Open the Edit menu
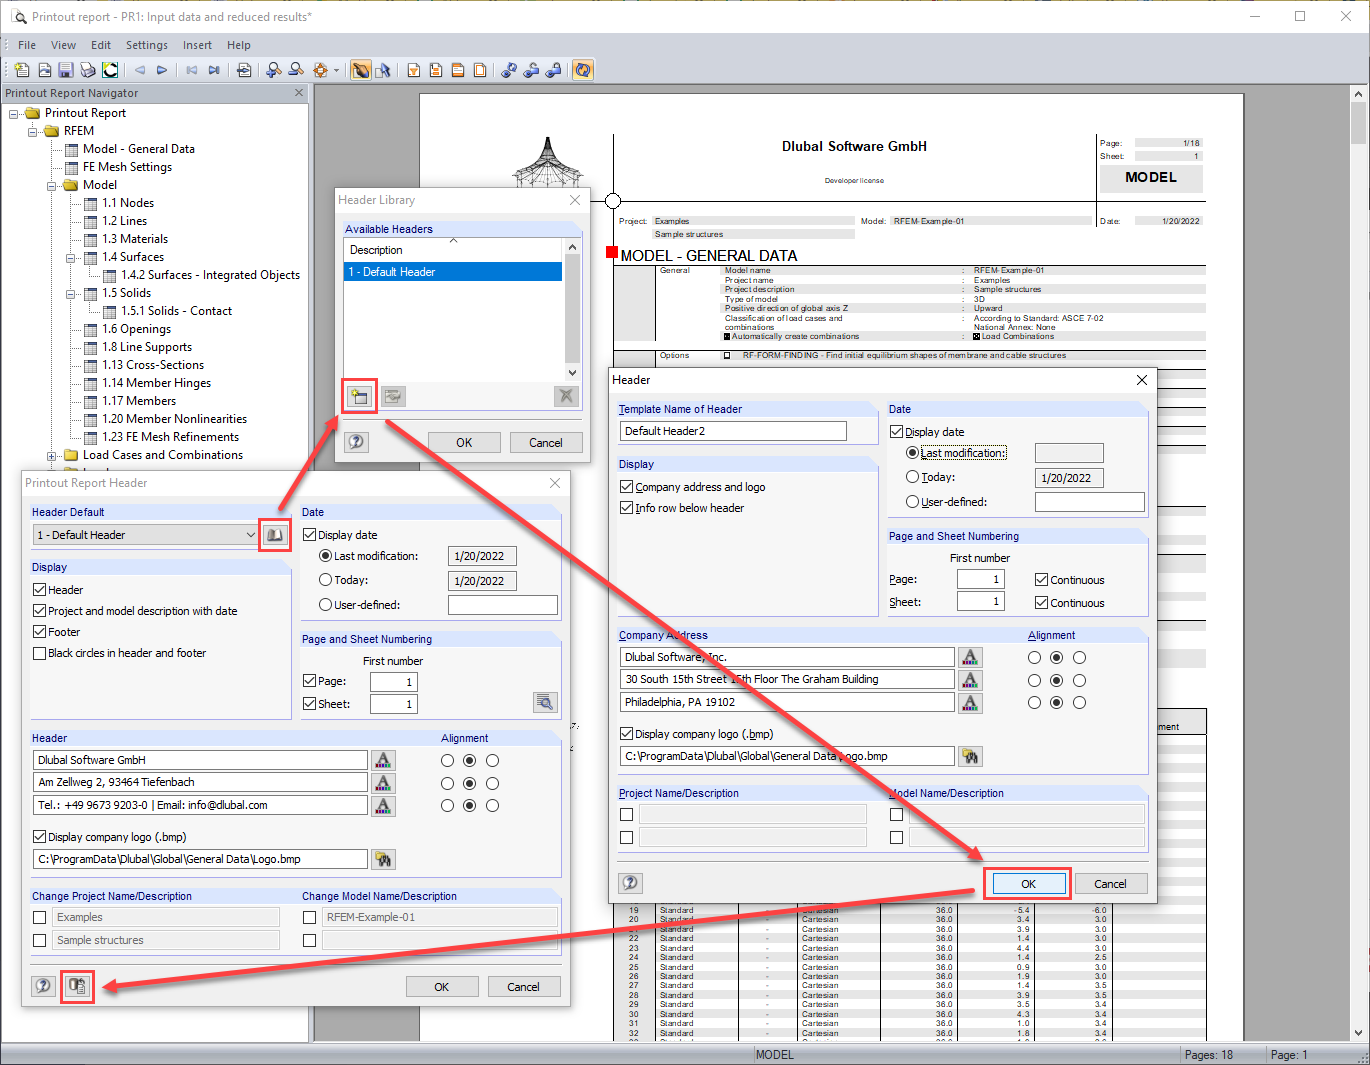1370x1065 pixels. tap(101, 45)
